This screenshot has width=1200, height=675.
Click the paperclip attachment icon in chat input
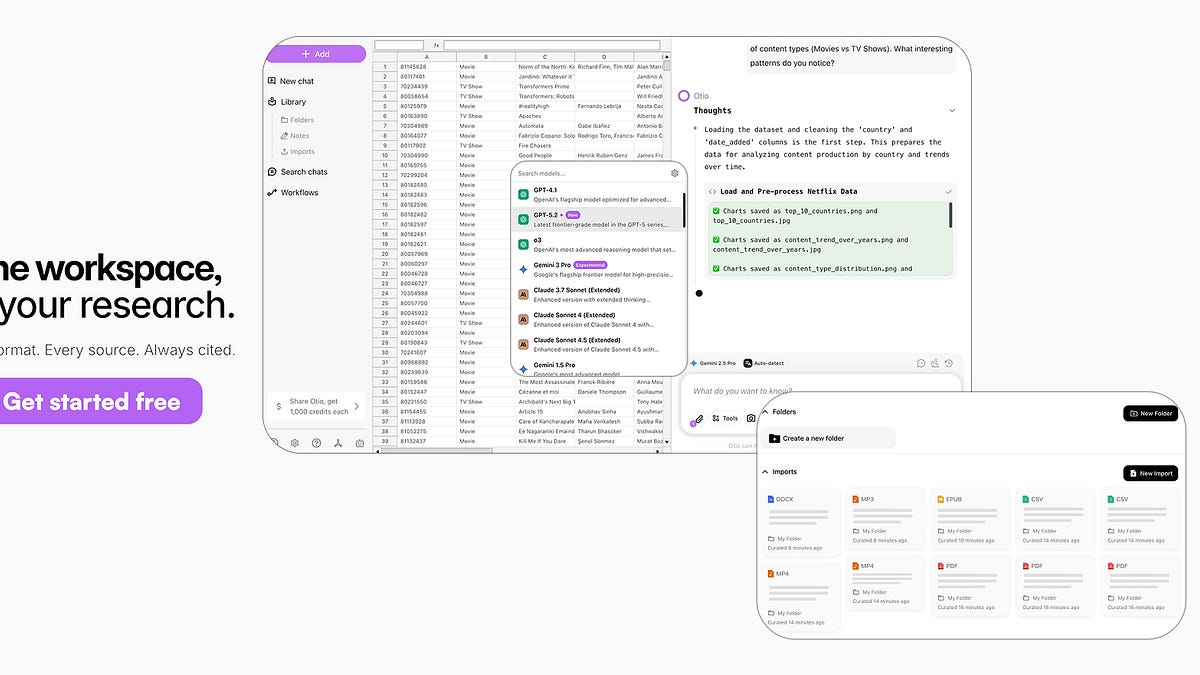pos(698,418)
